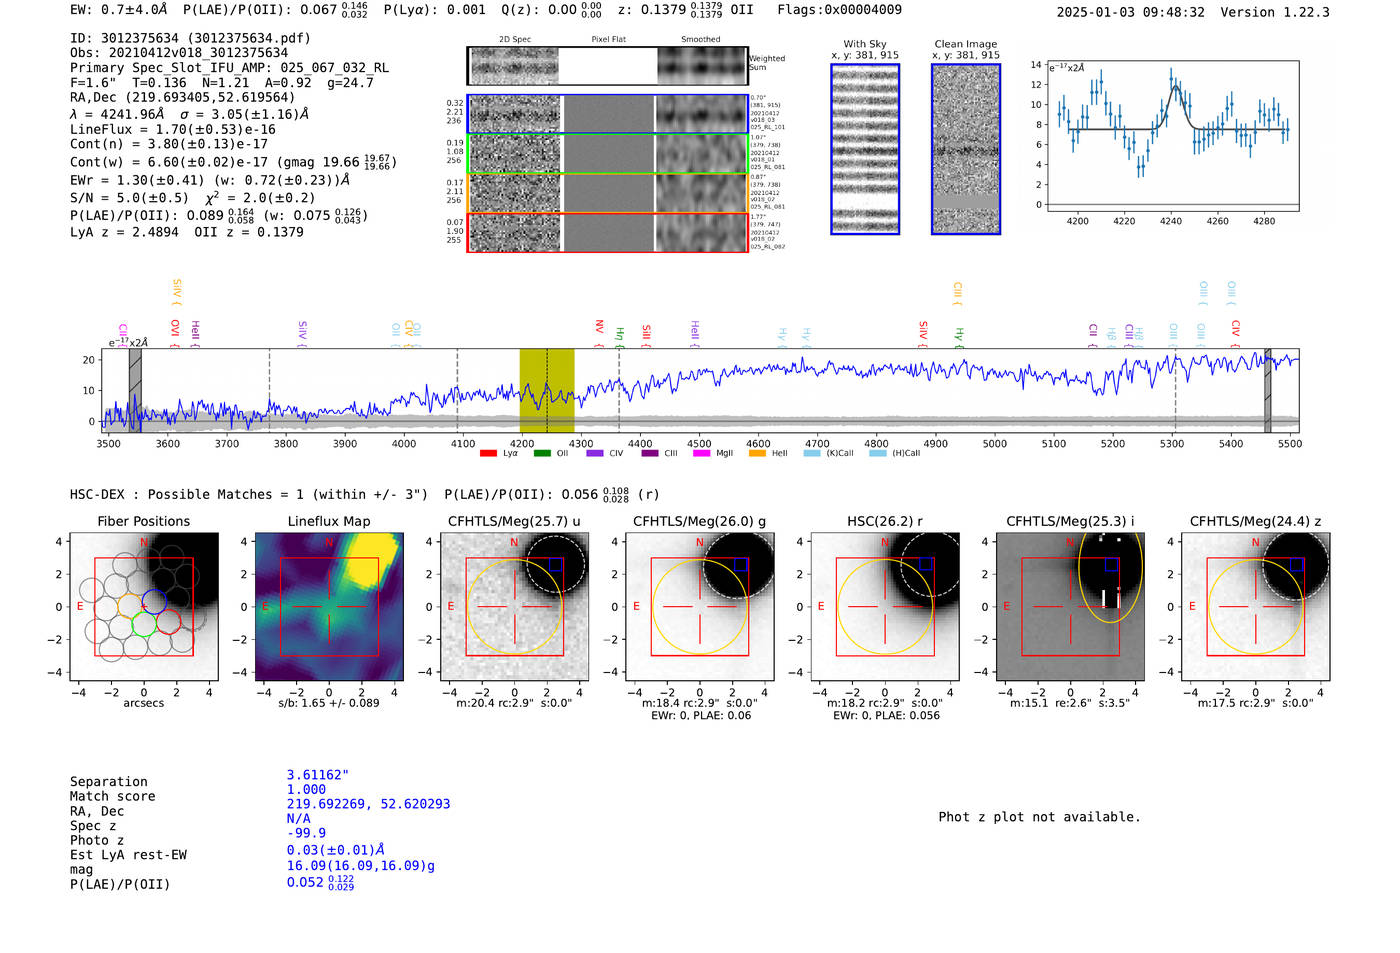Open the CFHTLS/Meg(25.3) i band cutout
Image resolution: width=1400 pixels, height=953 pixels.
1070,606
